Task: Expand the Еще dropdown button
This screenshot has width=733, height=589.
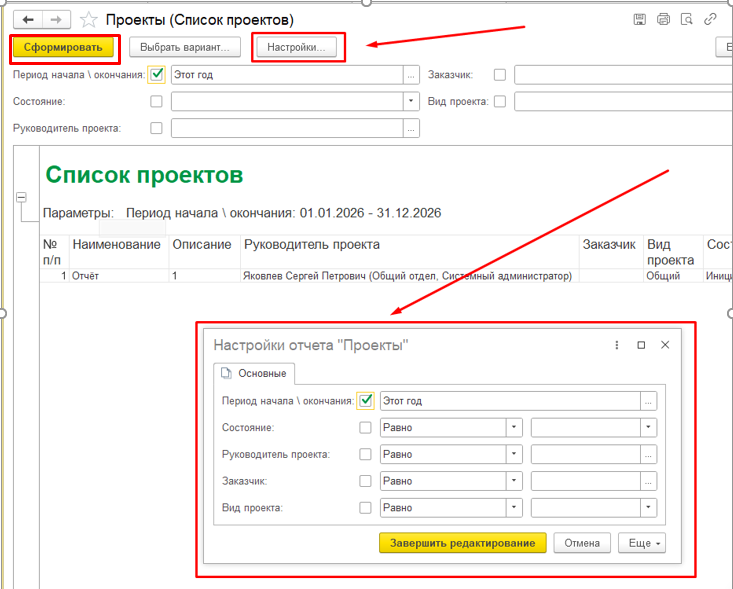Action: pos(642,543)
